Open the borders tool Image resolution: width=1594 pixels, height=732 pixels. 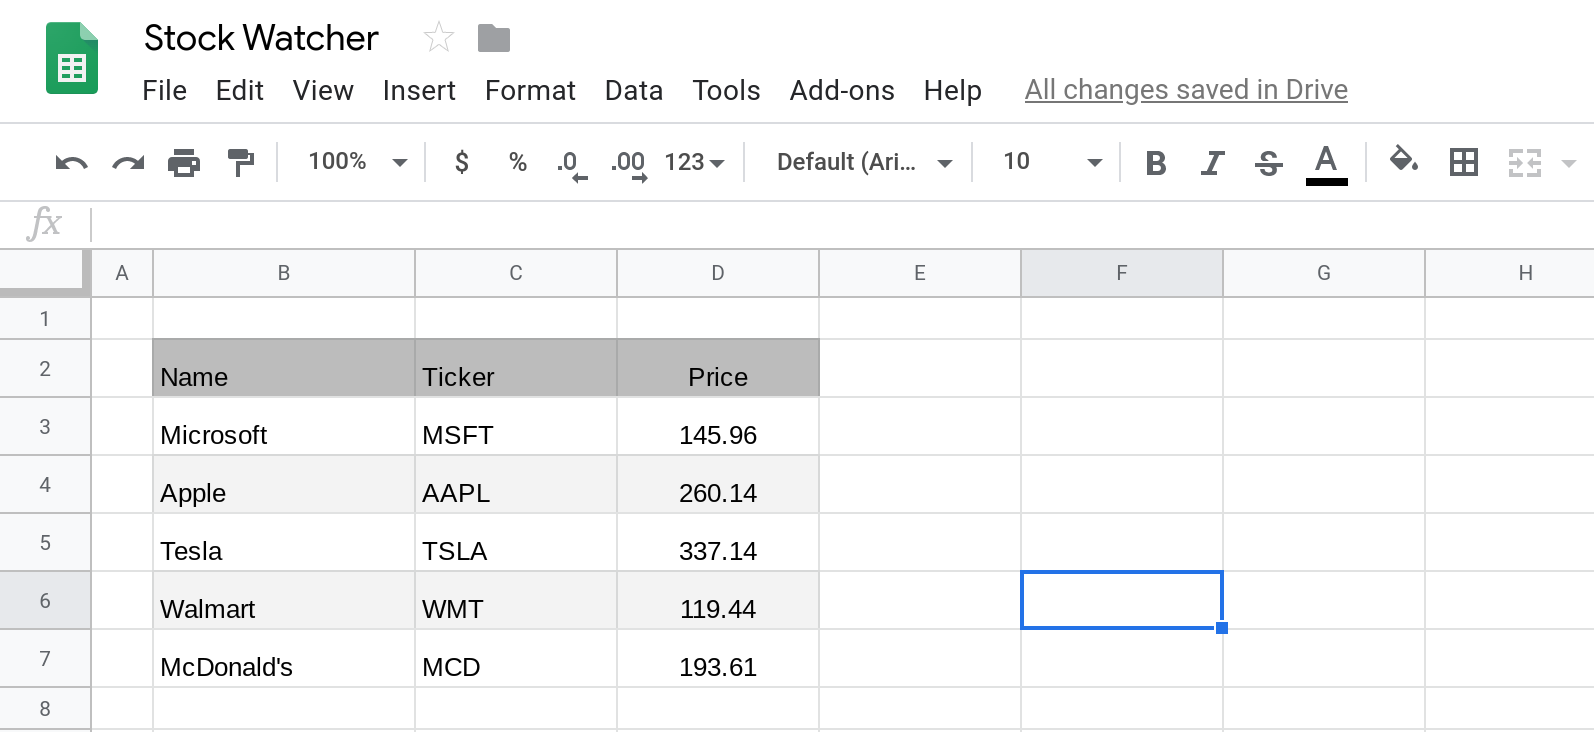coord(1464,162)
